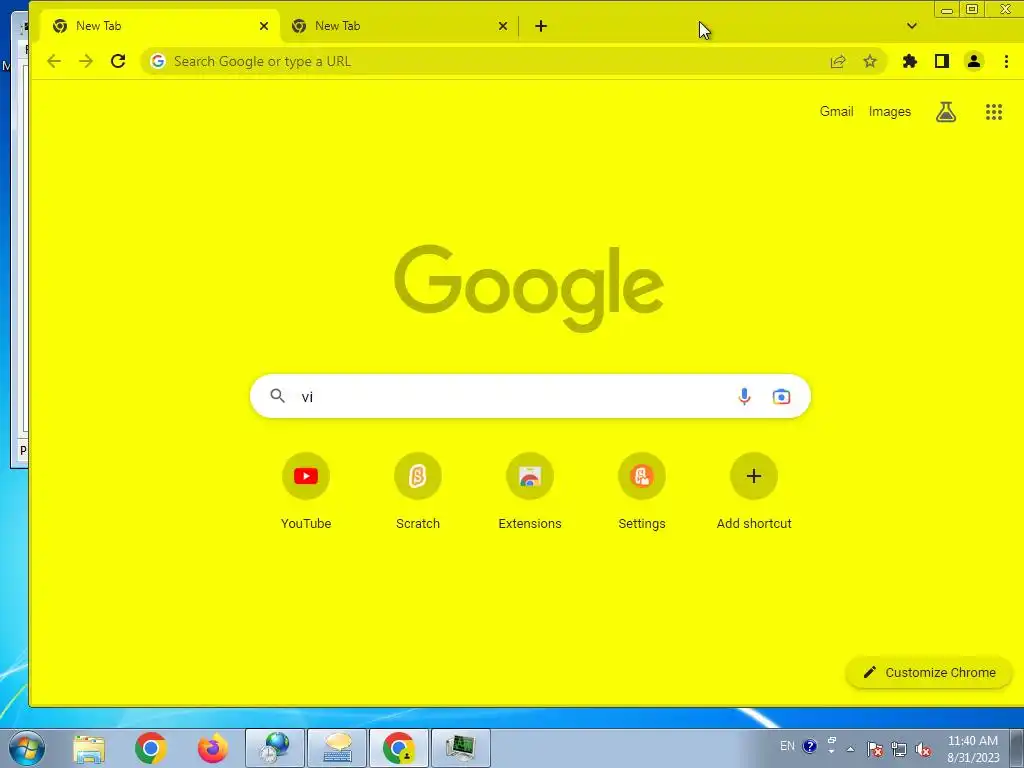Viewport: 1024px width, 768px height.
Task: Open pinned Chrome icon on taskbar
Action: point(151,748)
